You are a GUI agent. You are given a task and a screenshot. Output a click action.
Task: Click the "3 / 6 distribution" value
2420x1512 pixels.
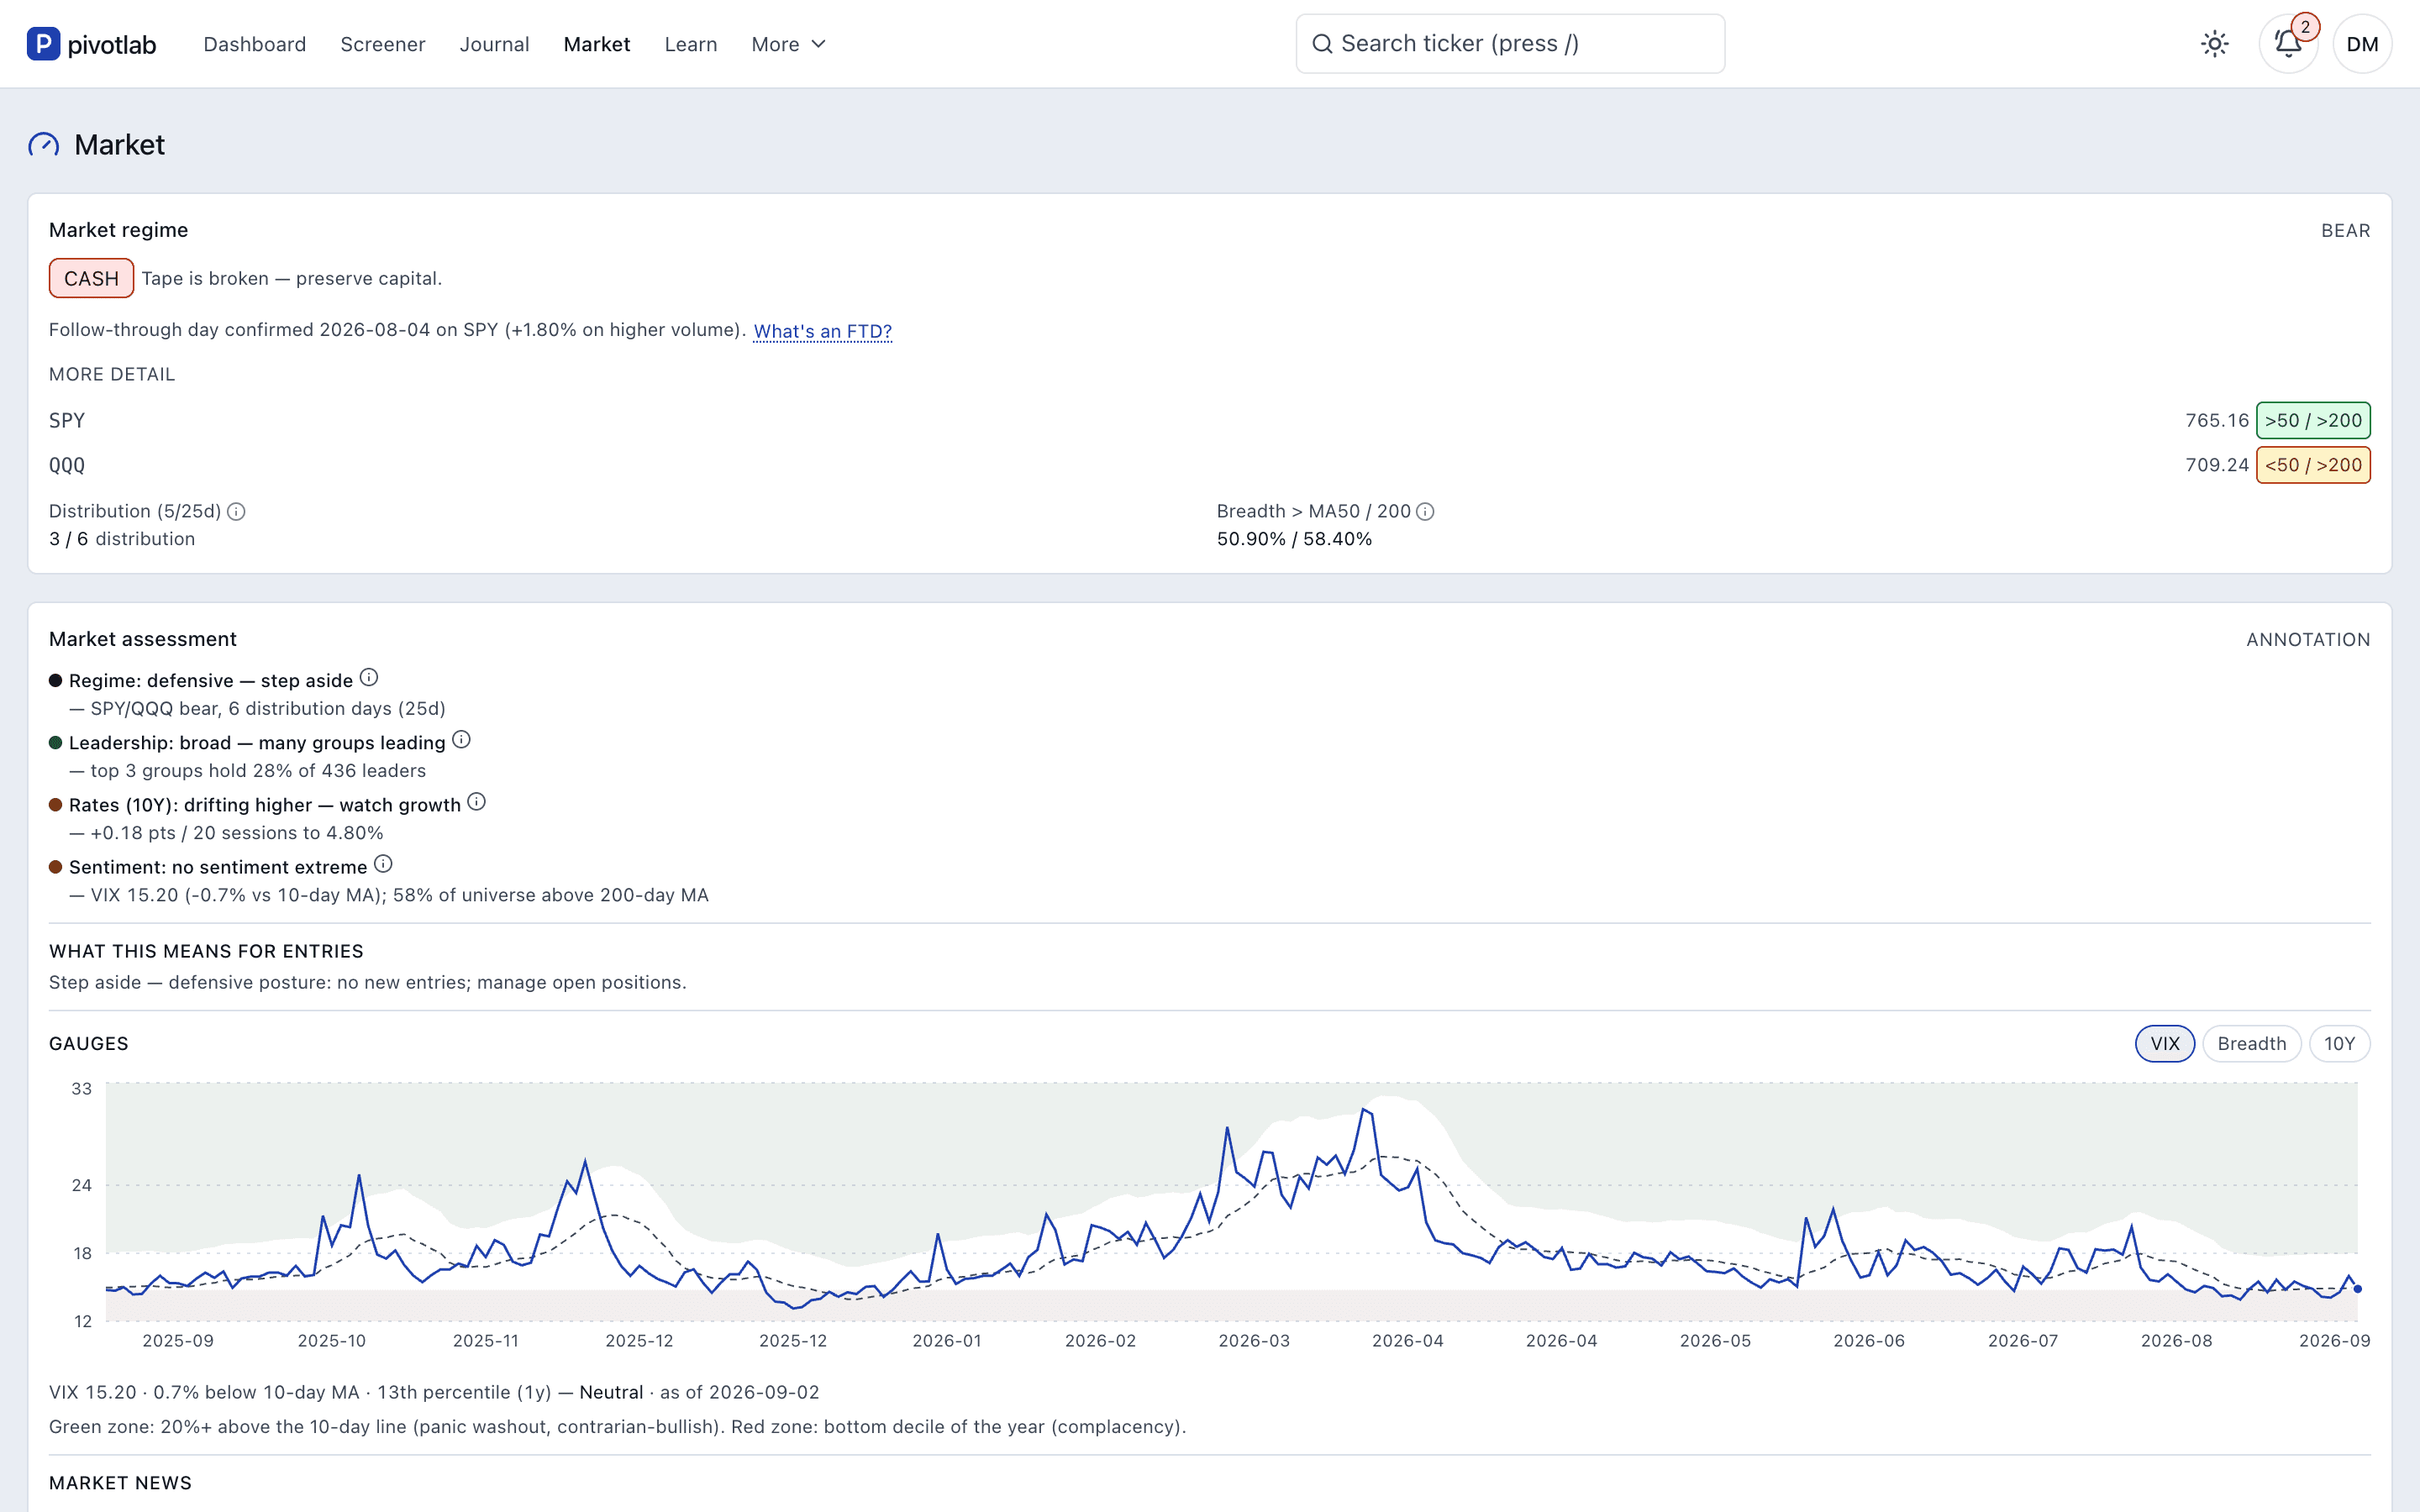[x=122, y=539]
